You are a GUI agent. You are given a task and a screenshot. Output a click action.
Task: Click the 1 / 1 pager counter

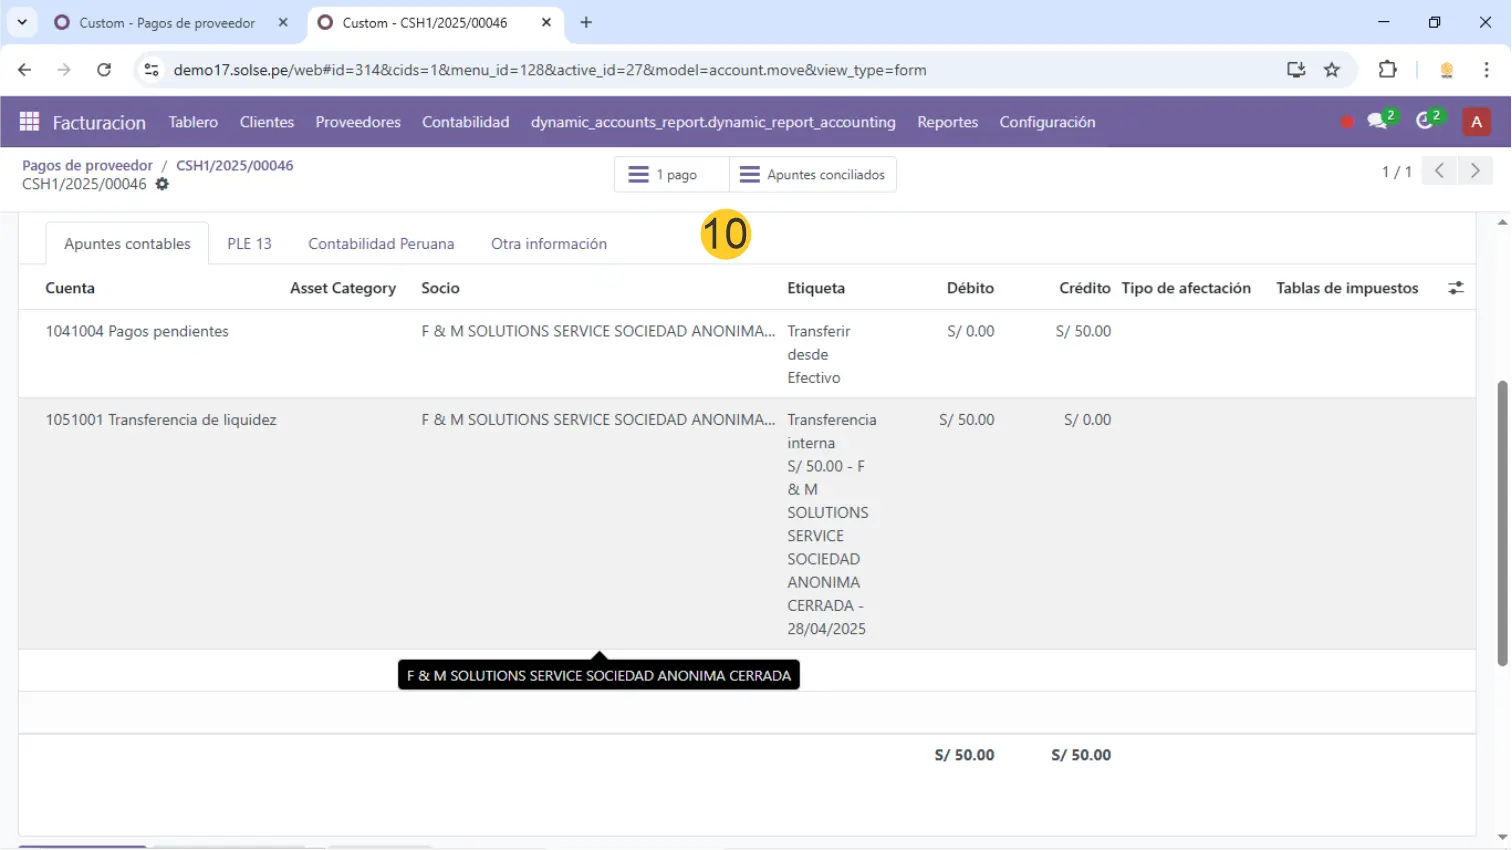pos(1396,172)
